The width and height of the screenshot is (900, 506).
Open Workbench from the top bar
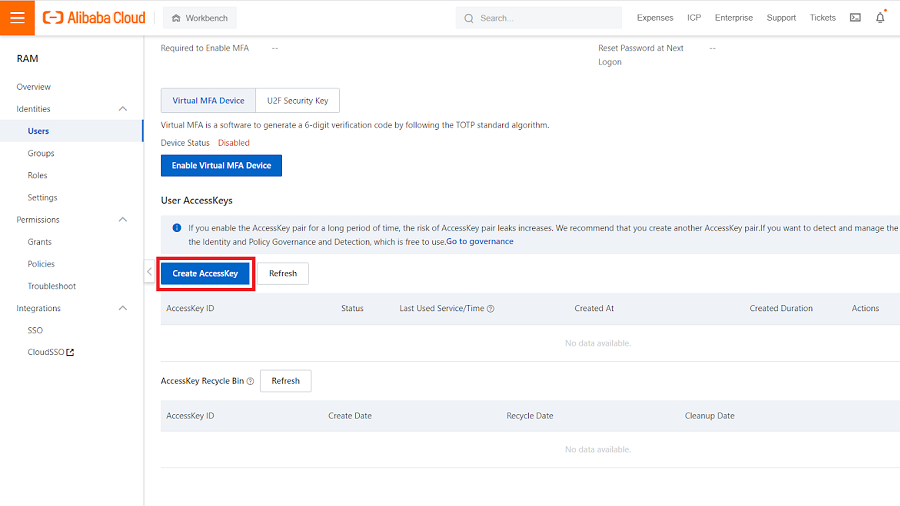tap(199, 18)
